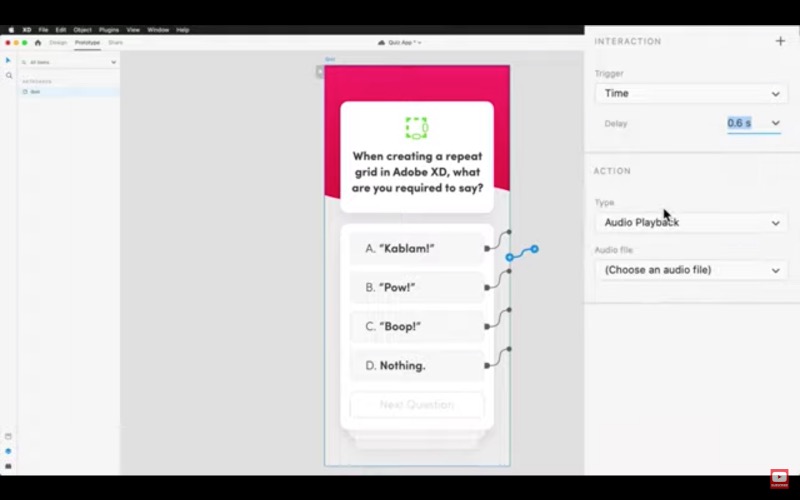This screenshot has width=800, height=500.
Task: Switch to the Design tab
Action: 58,43
